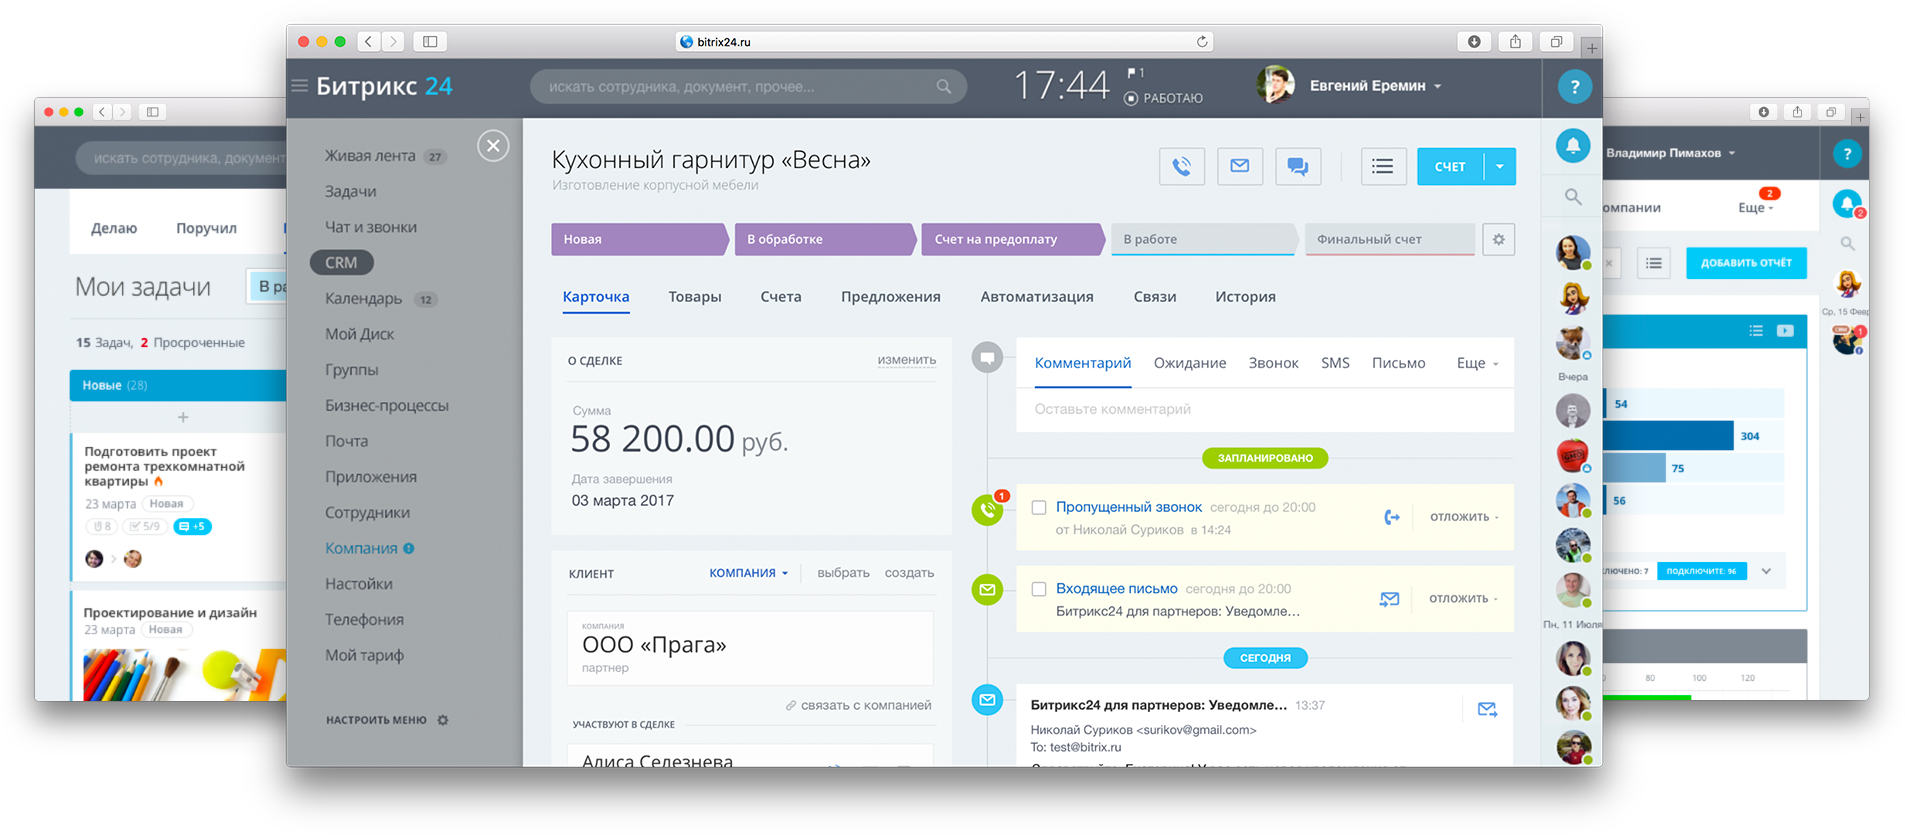Click the callback arrow icon on the Пропущенный звонок row
1905x835 pixels.
1391,517
